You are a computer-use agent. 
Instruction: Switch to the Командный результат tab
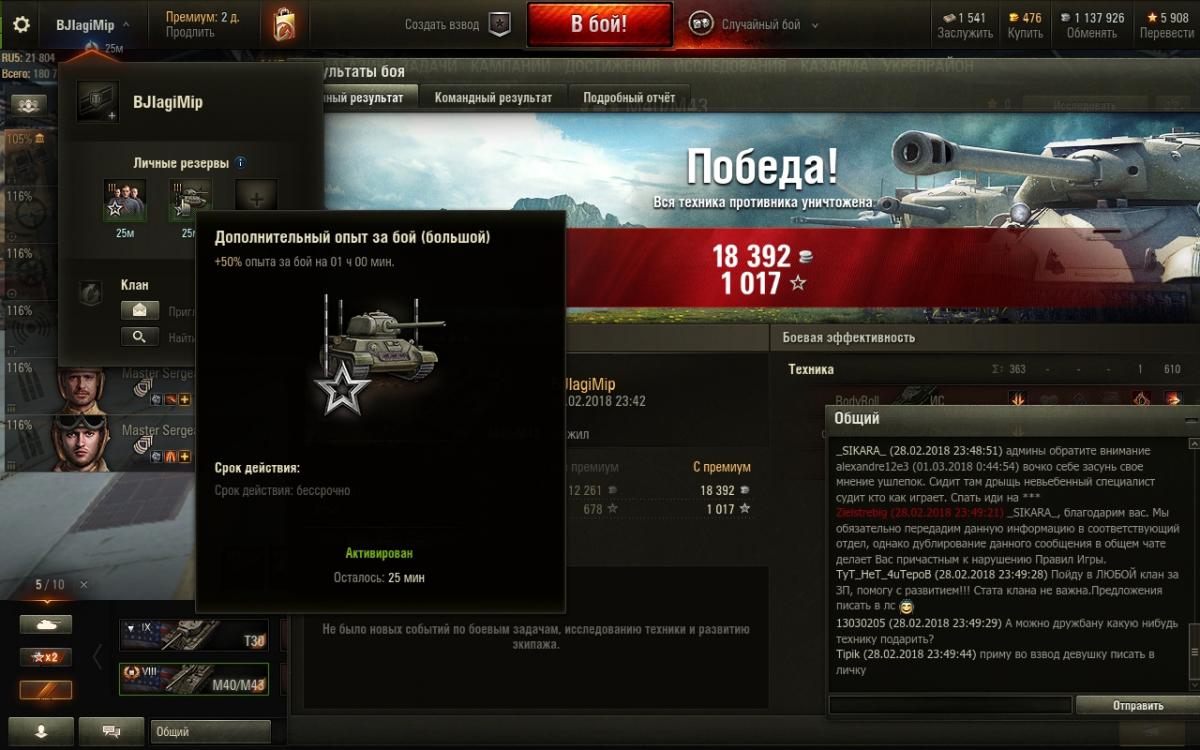point(493,98)
